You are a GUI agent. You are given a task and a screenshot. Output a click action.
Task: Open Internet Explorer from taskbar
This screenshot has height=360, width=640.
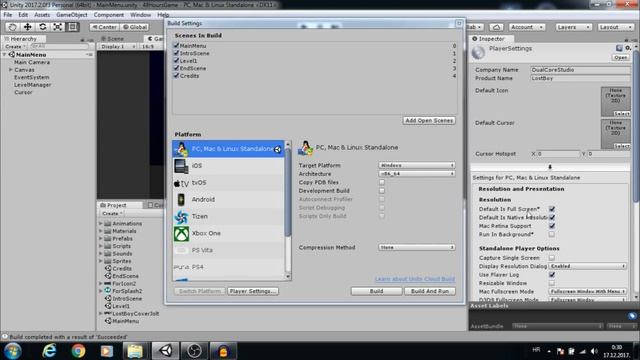pos(49,351)
